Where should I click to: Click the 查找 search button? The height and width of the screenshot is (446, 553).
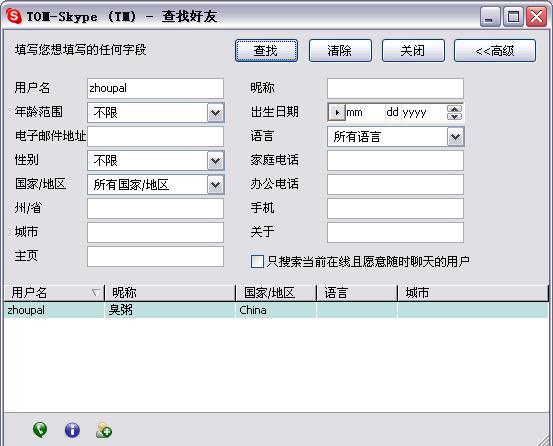266,51
